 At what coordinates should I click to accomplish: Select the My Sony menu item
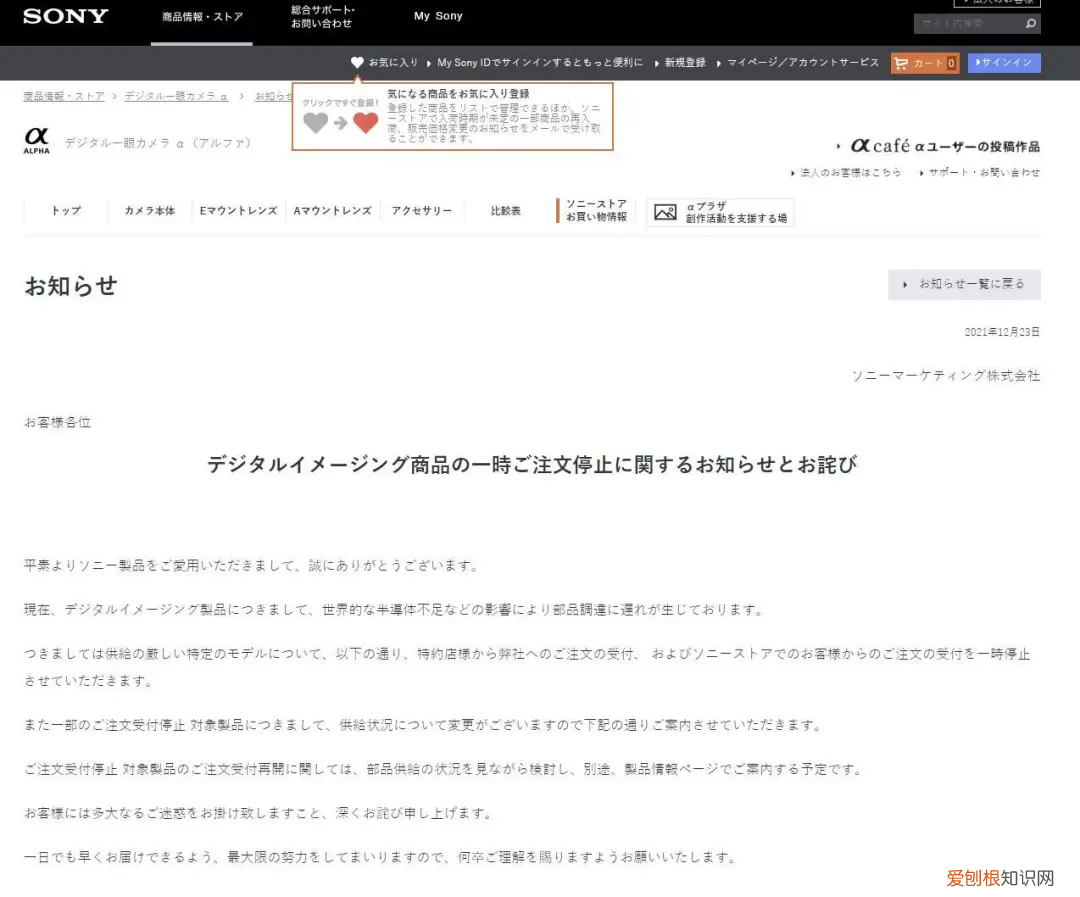click(438, 15)
